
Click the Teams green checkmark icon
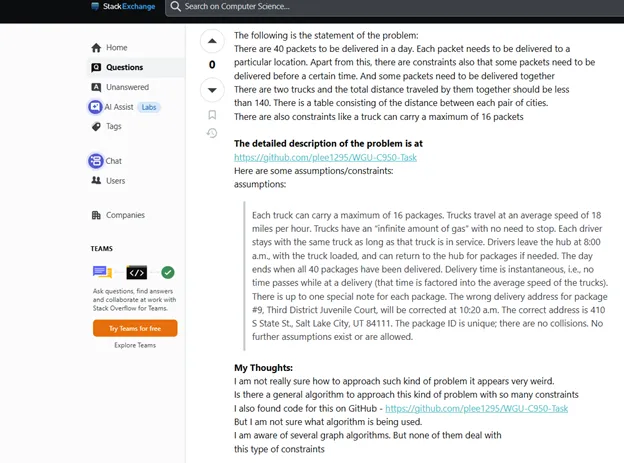pyautogui.click(x=168, y=273)
